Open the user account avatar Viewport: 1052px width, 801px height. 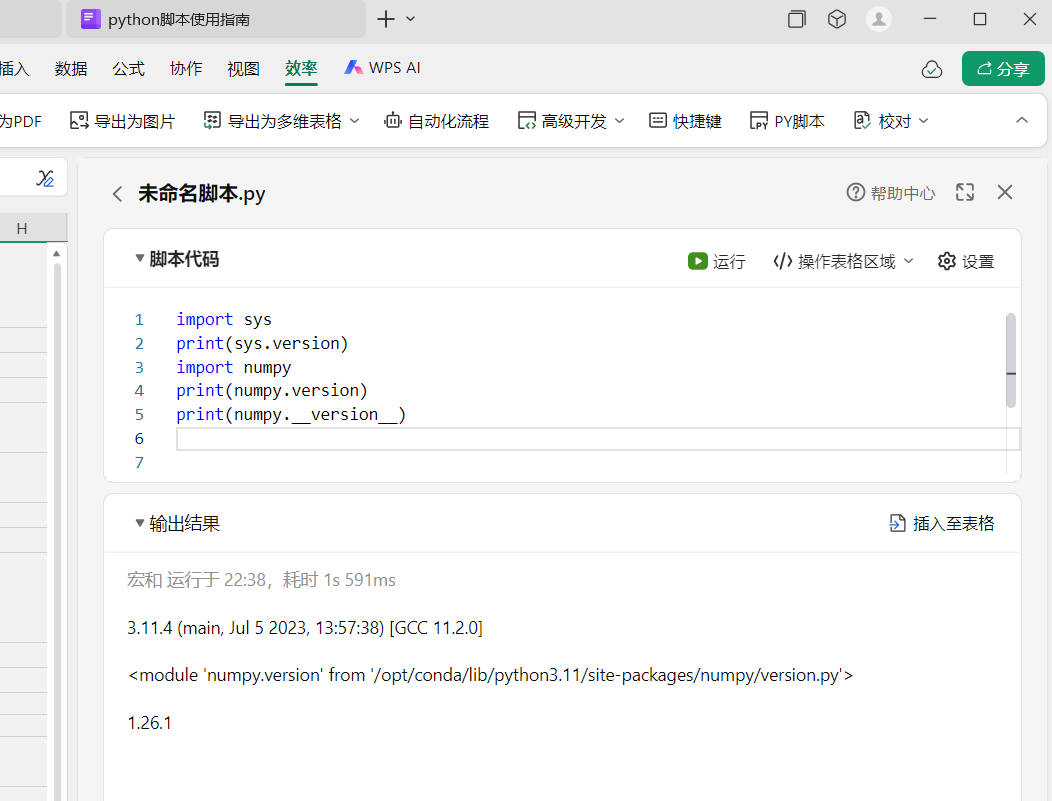click(x=878, y=19)
